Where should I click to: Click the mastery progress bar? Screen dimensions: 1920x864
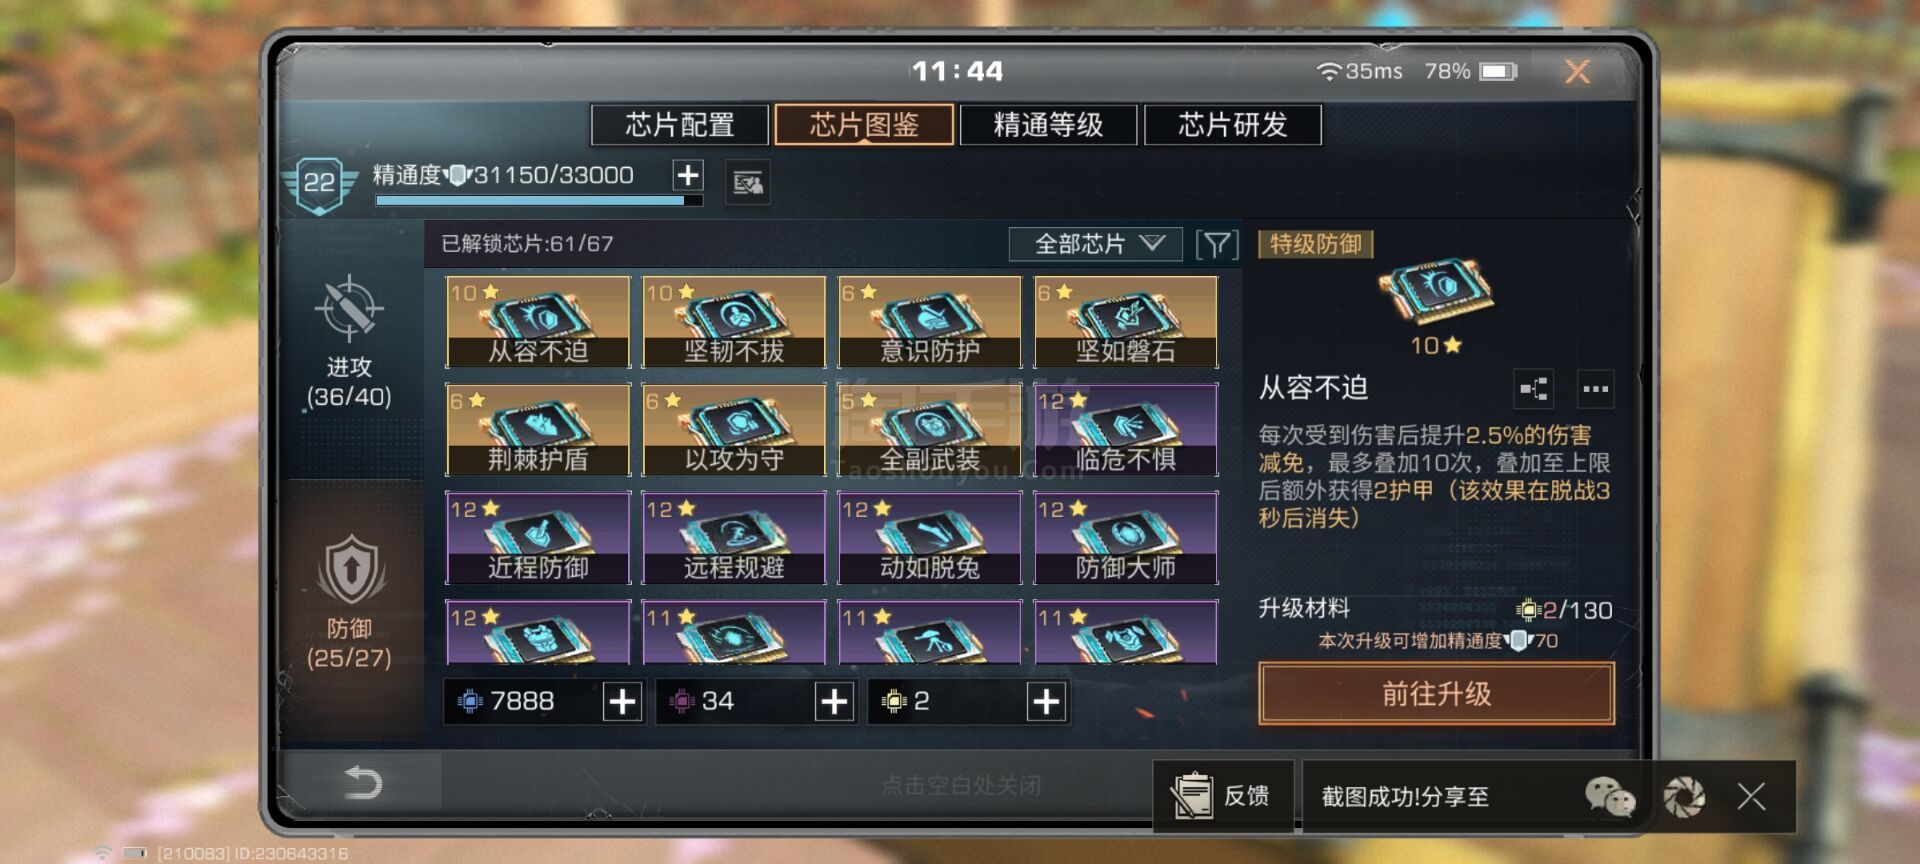coord(539,201)
